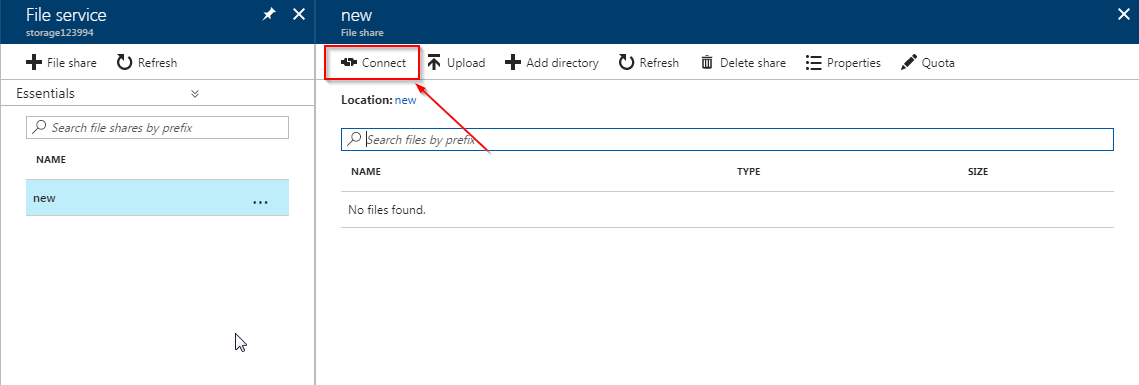Screen dimensions: 1139x385
Task: Expand the Essentials section chevron
Action: (x=195, y=94)
